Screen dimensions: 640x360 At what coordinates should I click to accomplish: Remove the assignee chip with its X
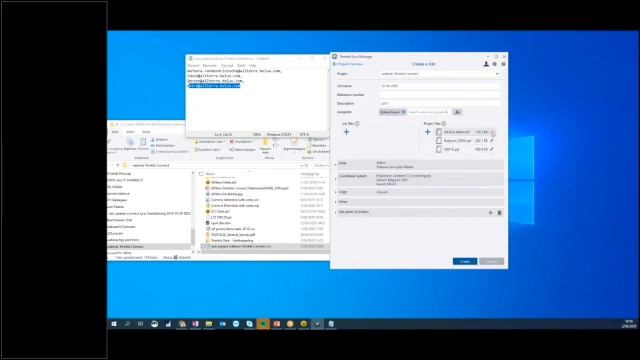[403, 112]
